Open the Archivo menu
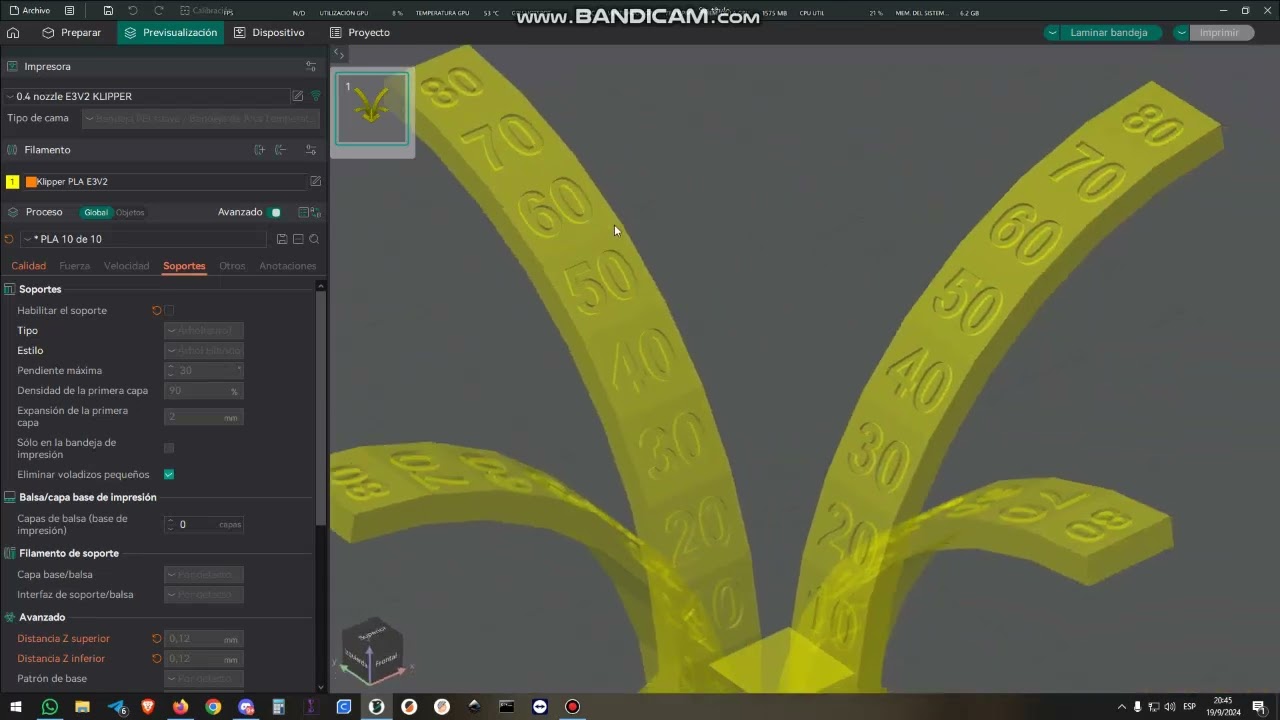The image size is (1280, 720). pos(30,11)
